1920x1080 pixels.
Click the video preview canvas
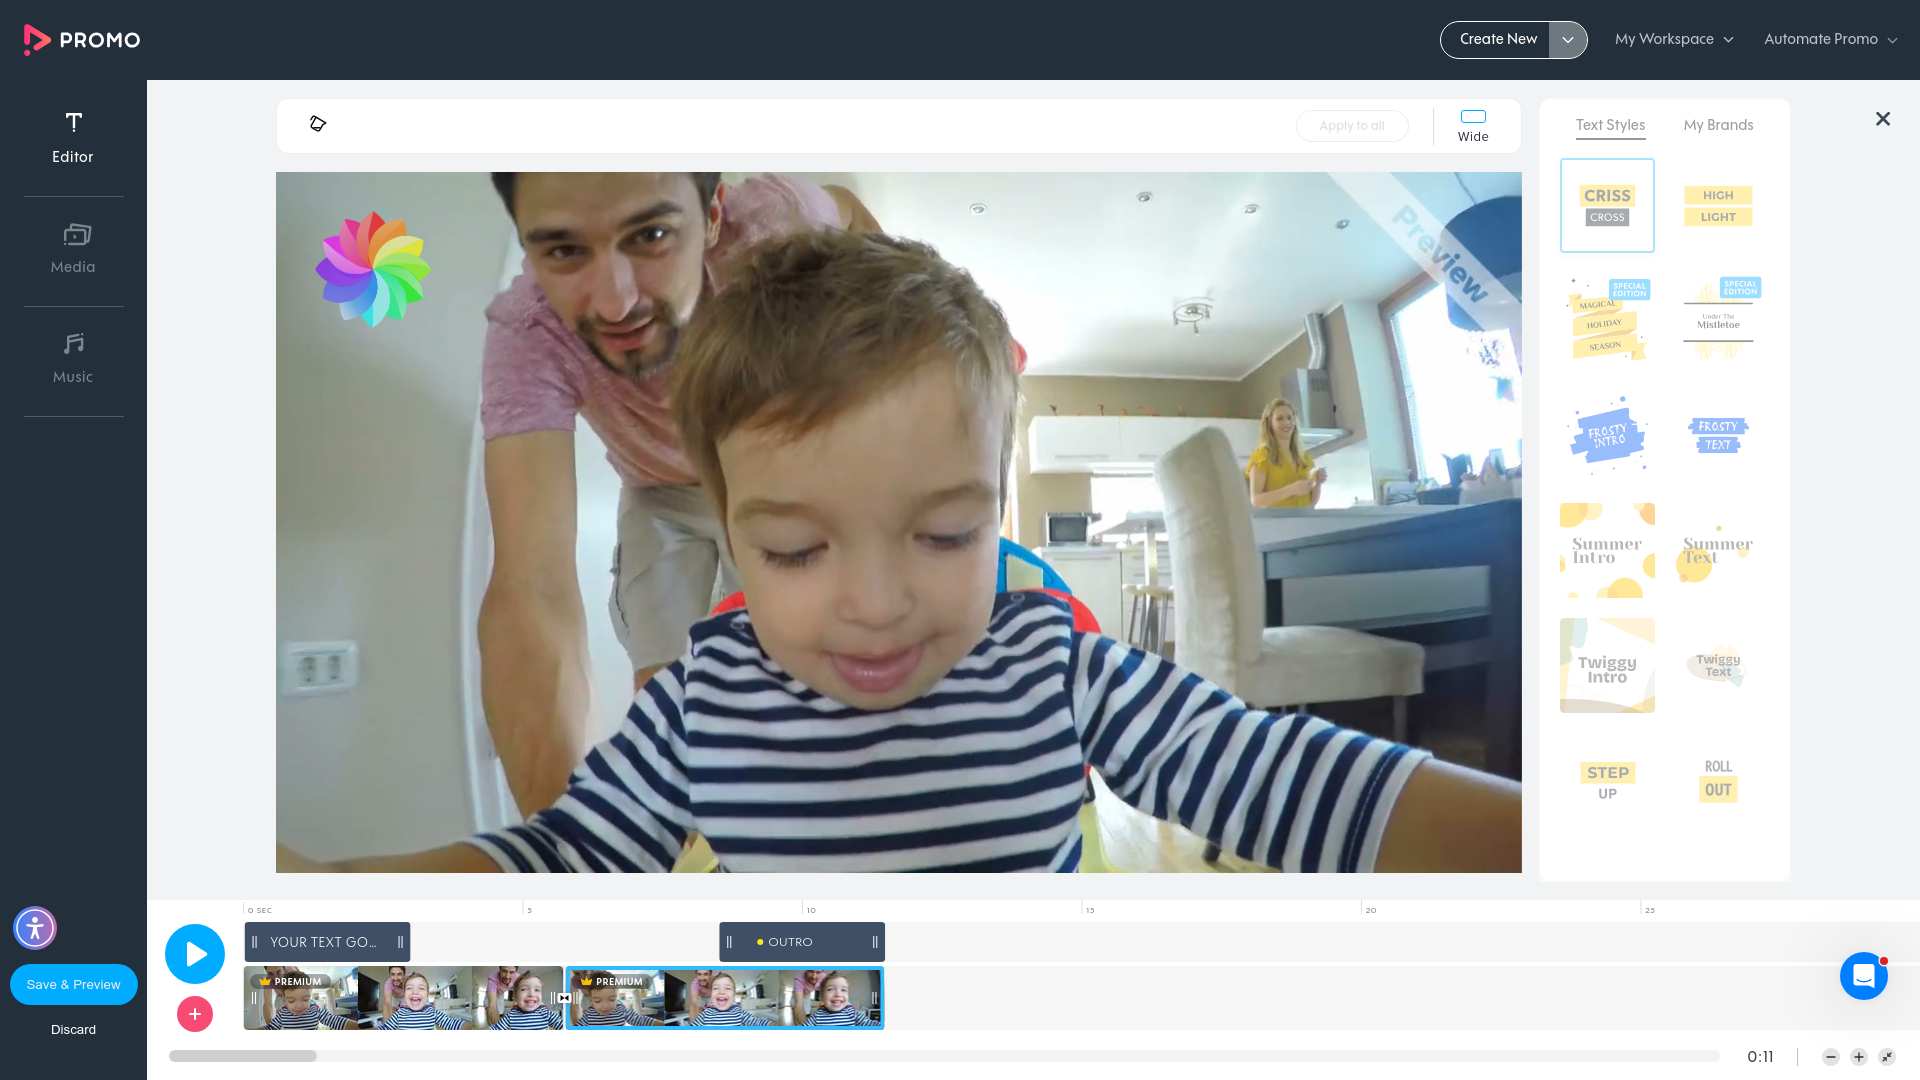(899, 522)
